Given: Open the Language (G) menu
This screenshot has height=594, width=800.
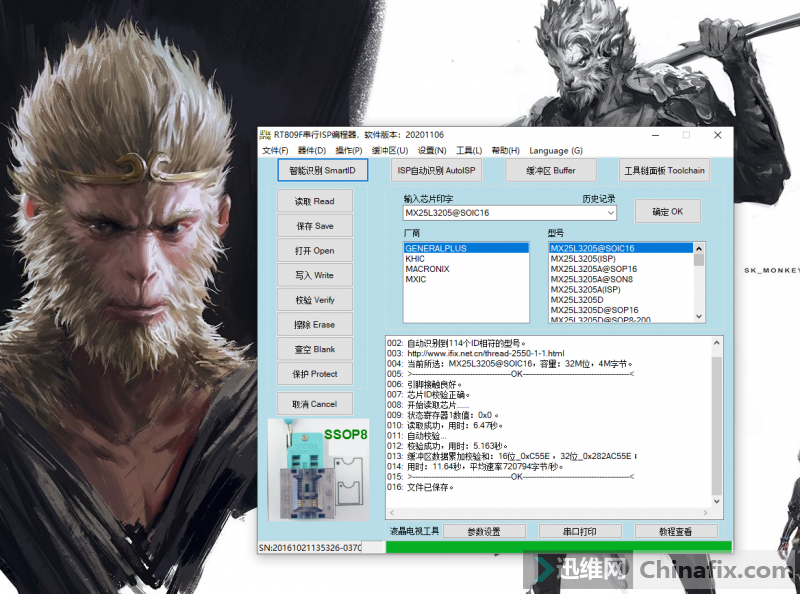Looking at the screenshot, I should (x=556, y=151).
